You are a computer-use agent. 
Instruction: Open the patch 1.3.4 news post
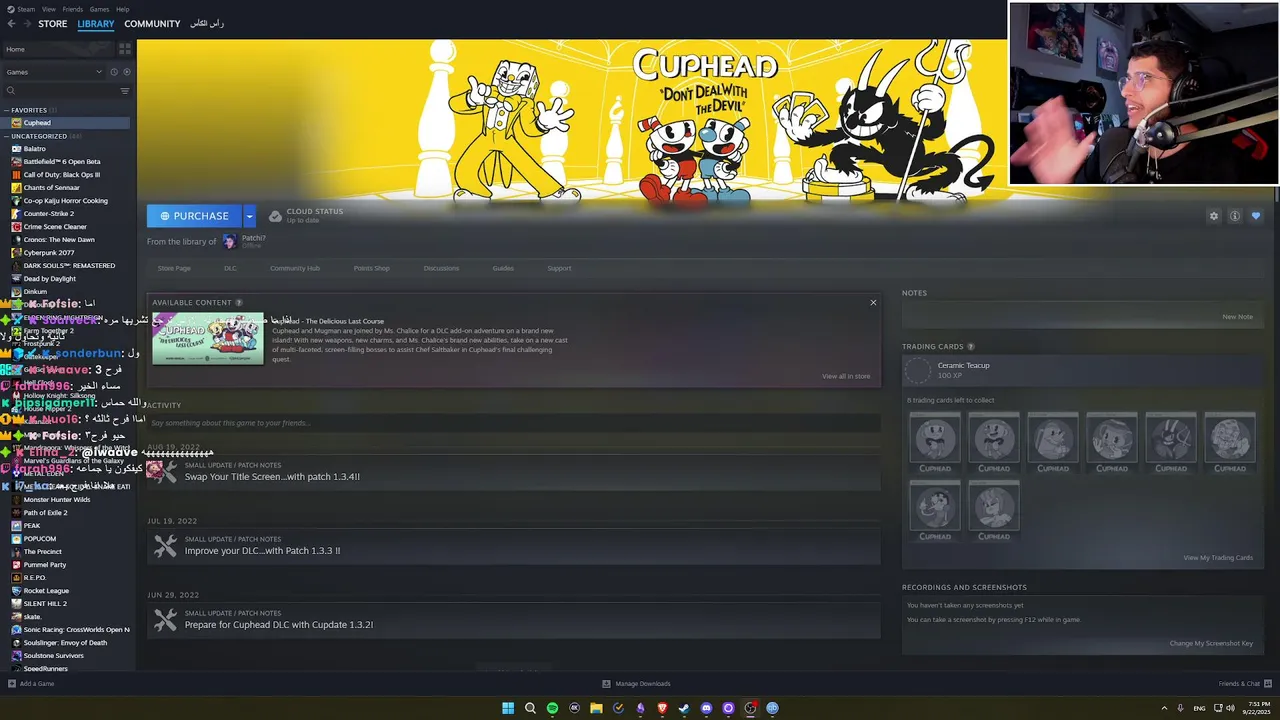tap(513, 471)
